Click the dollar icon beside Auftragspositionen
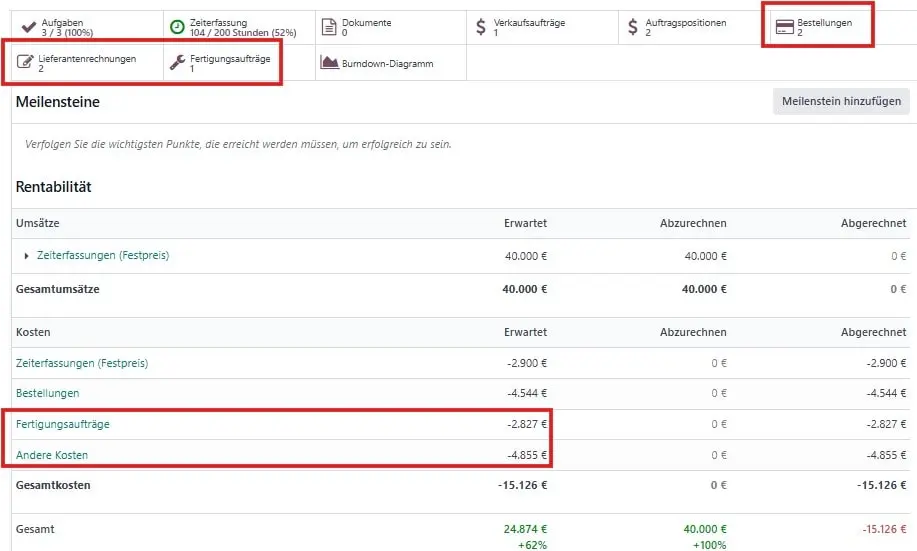 (x=632, y=27)
